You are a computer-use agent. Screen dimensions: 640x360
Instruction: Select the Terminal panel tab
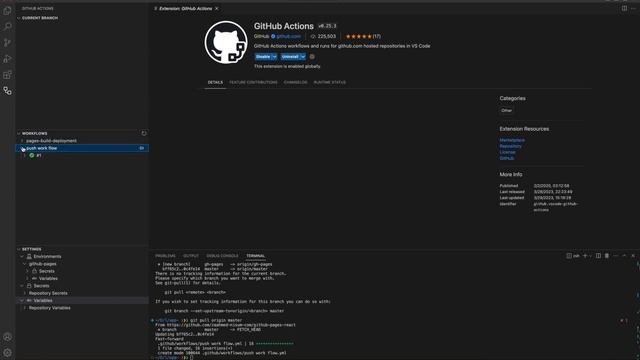coord(256,256)
